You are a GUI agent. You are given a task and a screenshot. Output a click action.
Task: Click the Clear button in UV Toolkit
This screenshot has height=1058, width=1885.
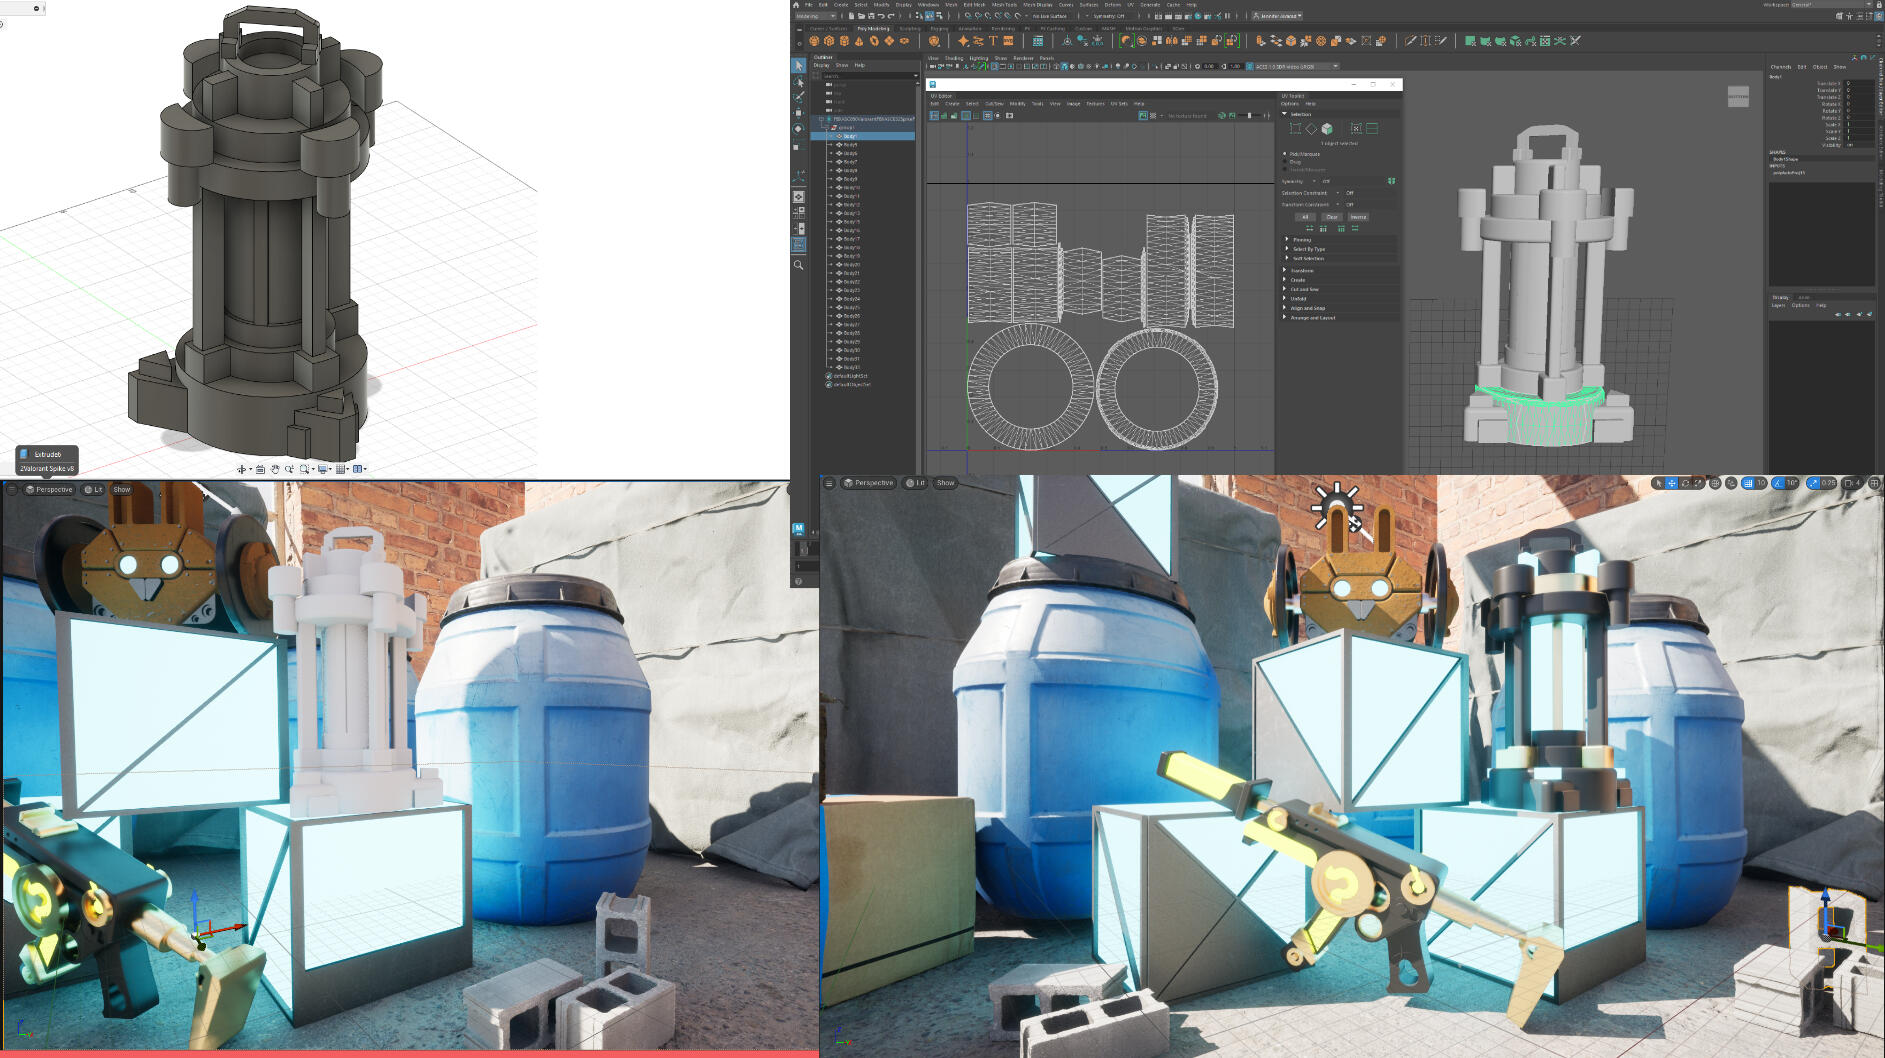coord(1331,217)
